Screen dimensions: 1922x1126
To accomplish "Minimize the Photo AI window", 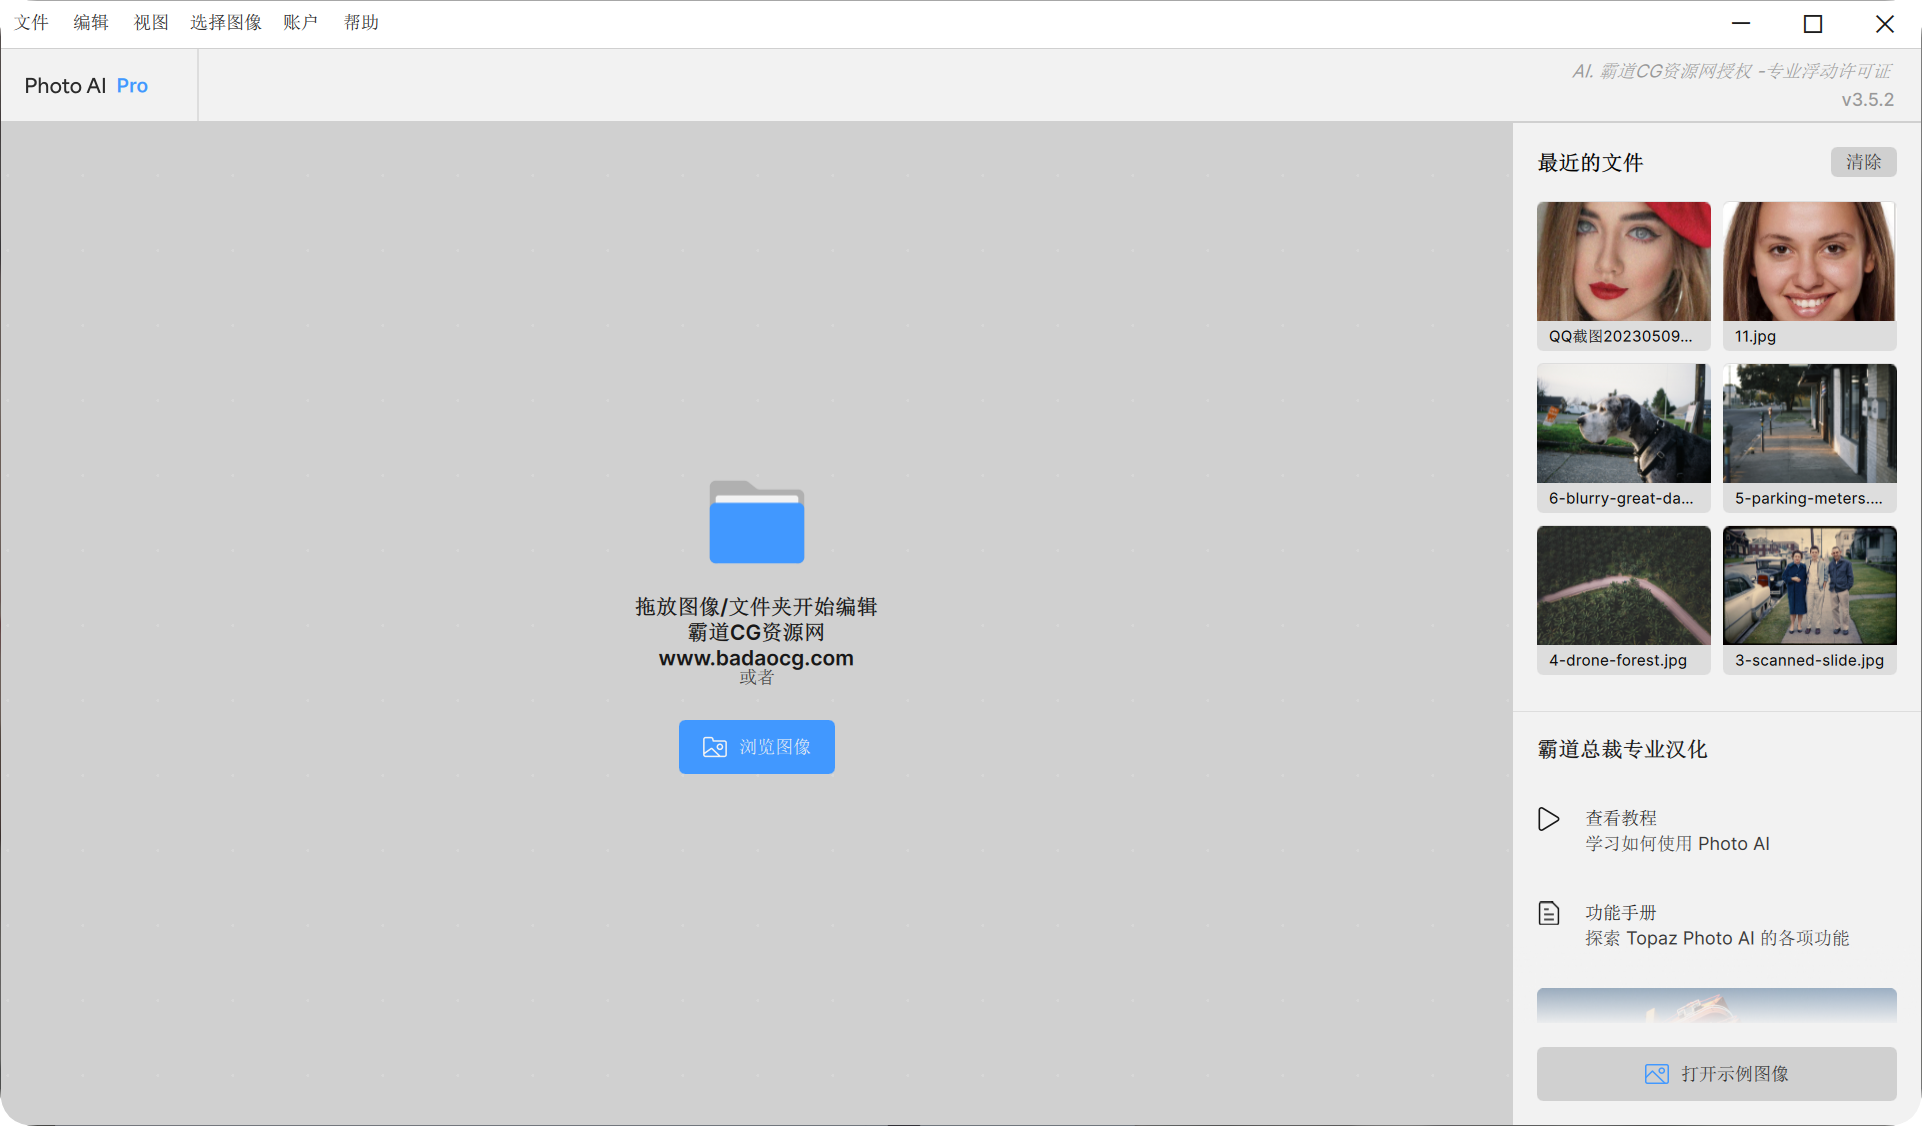I will [x=1741, y=23].
